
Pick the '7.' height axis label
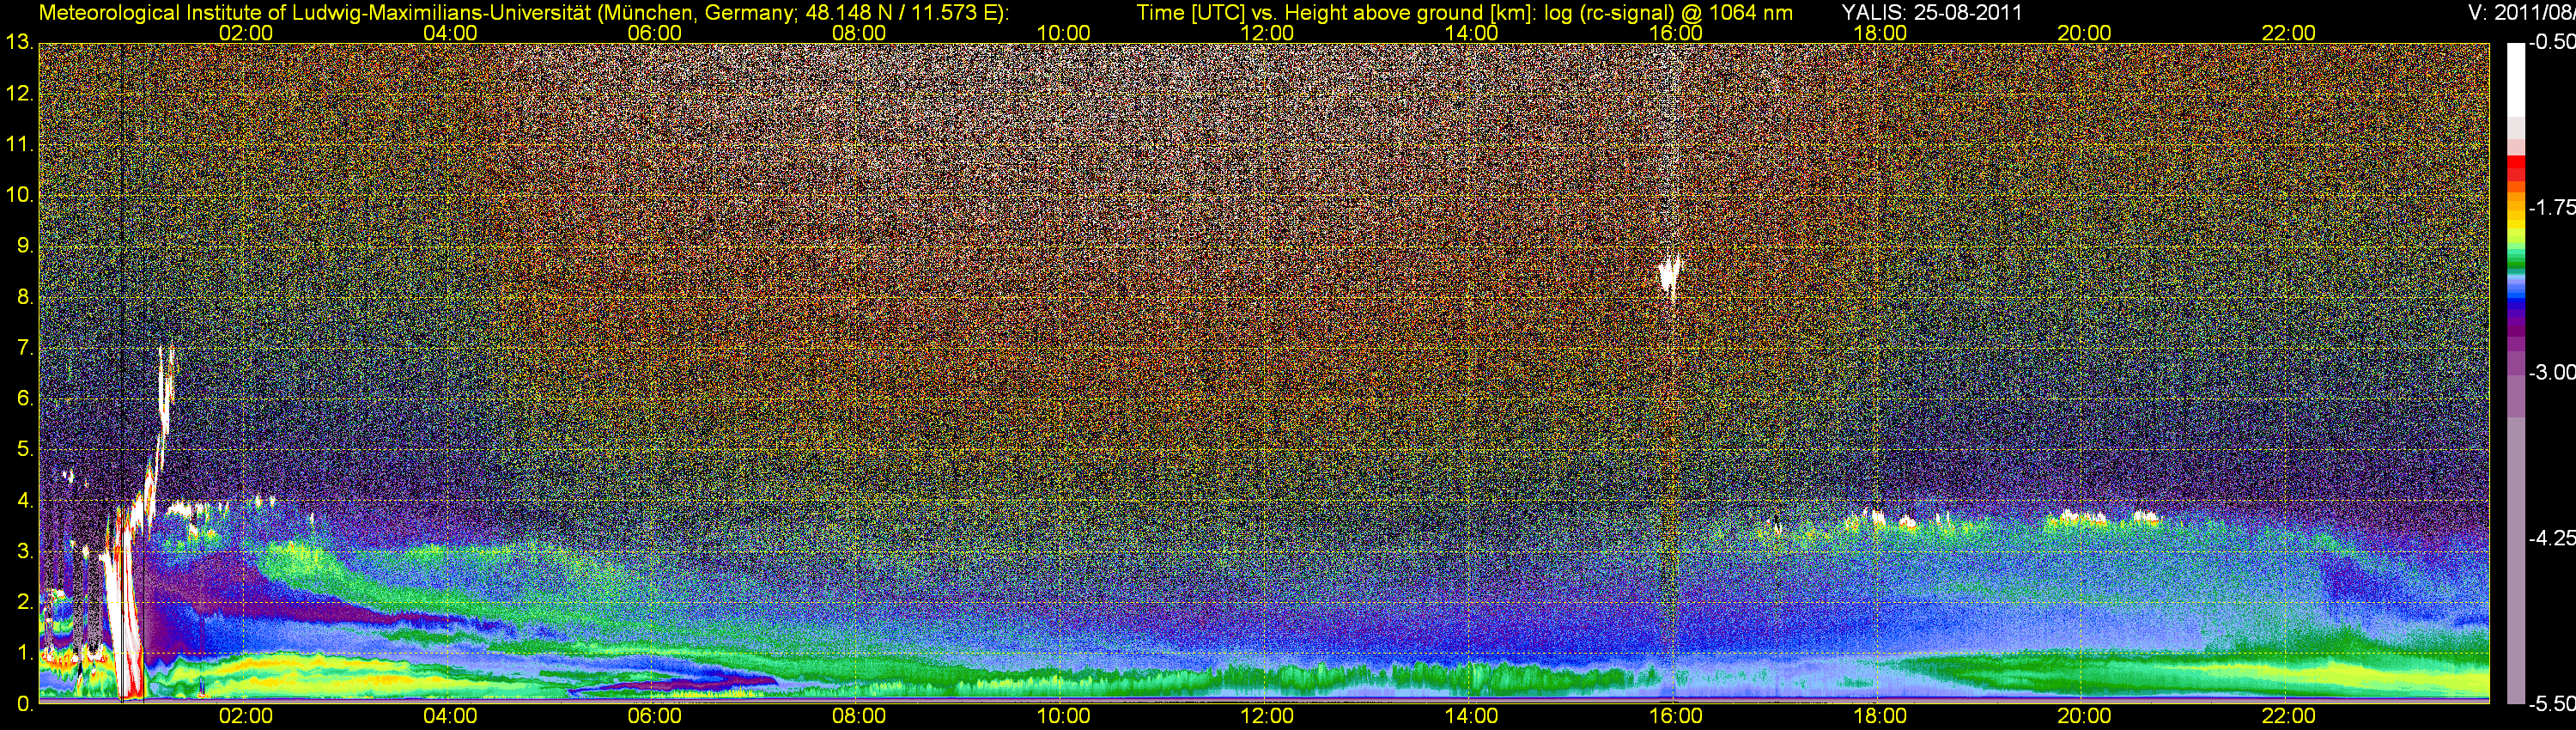coord(26,348)
